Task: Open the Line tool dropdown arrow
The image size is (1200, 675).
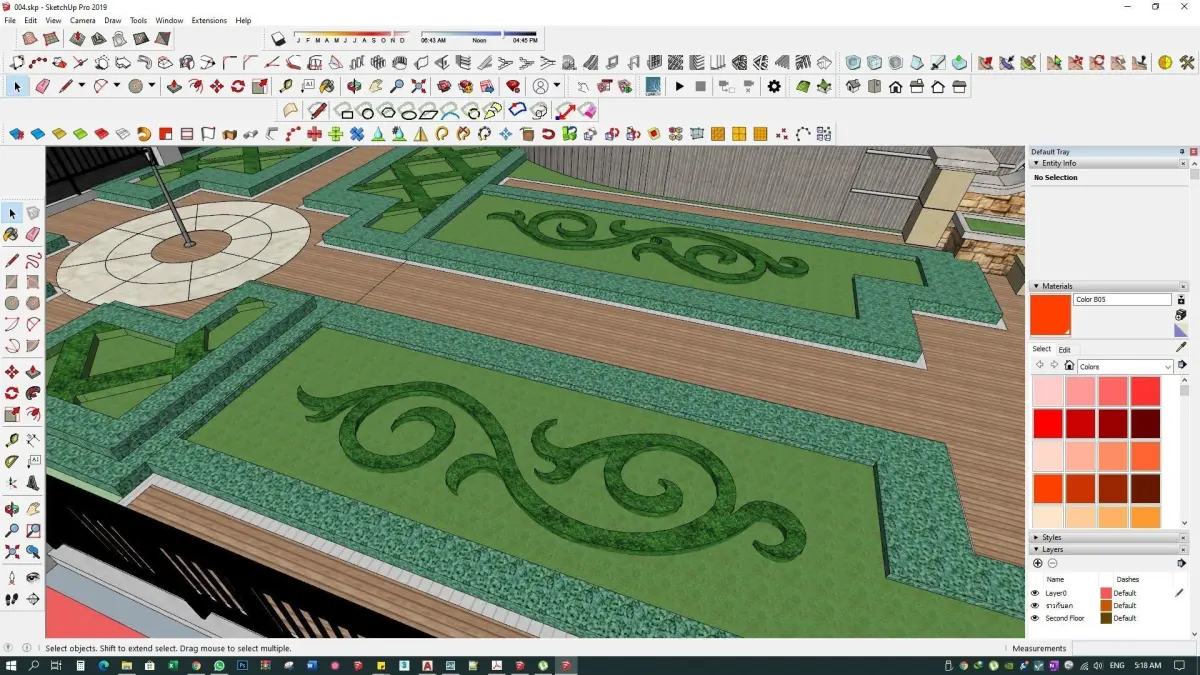Action: (x=81, y=87)
